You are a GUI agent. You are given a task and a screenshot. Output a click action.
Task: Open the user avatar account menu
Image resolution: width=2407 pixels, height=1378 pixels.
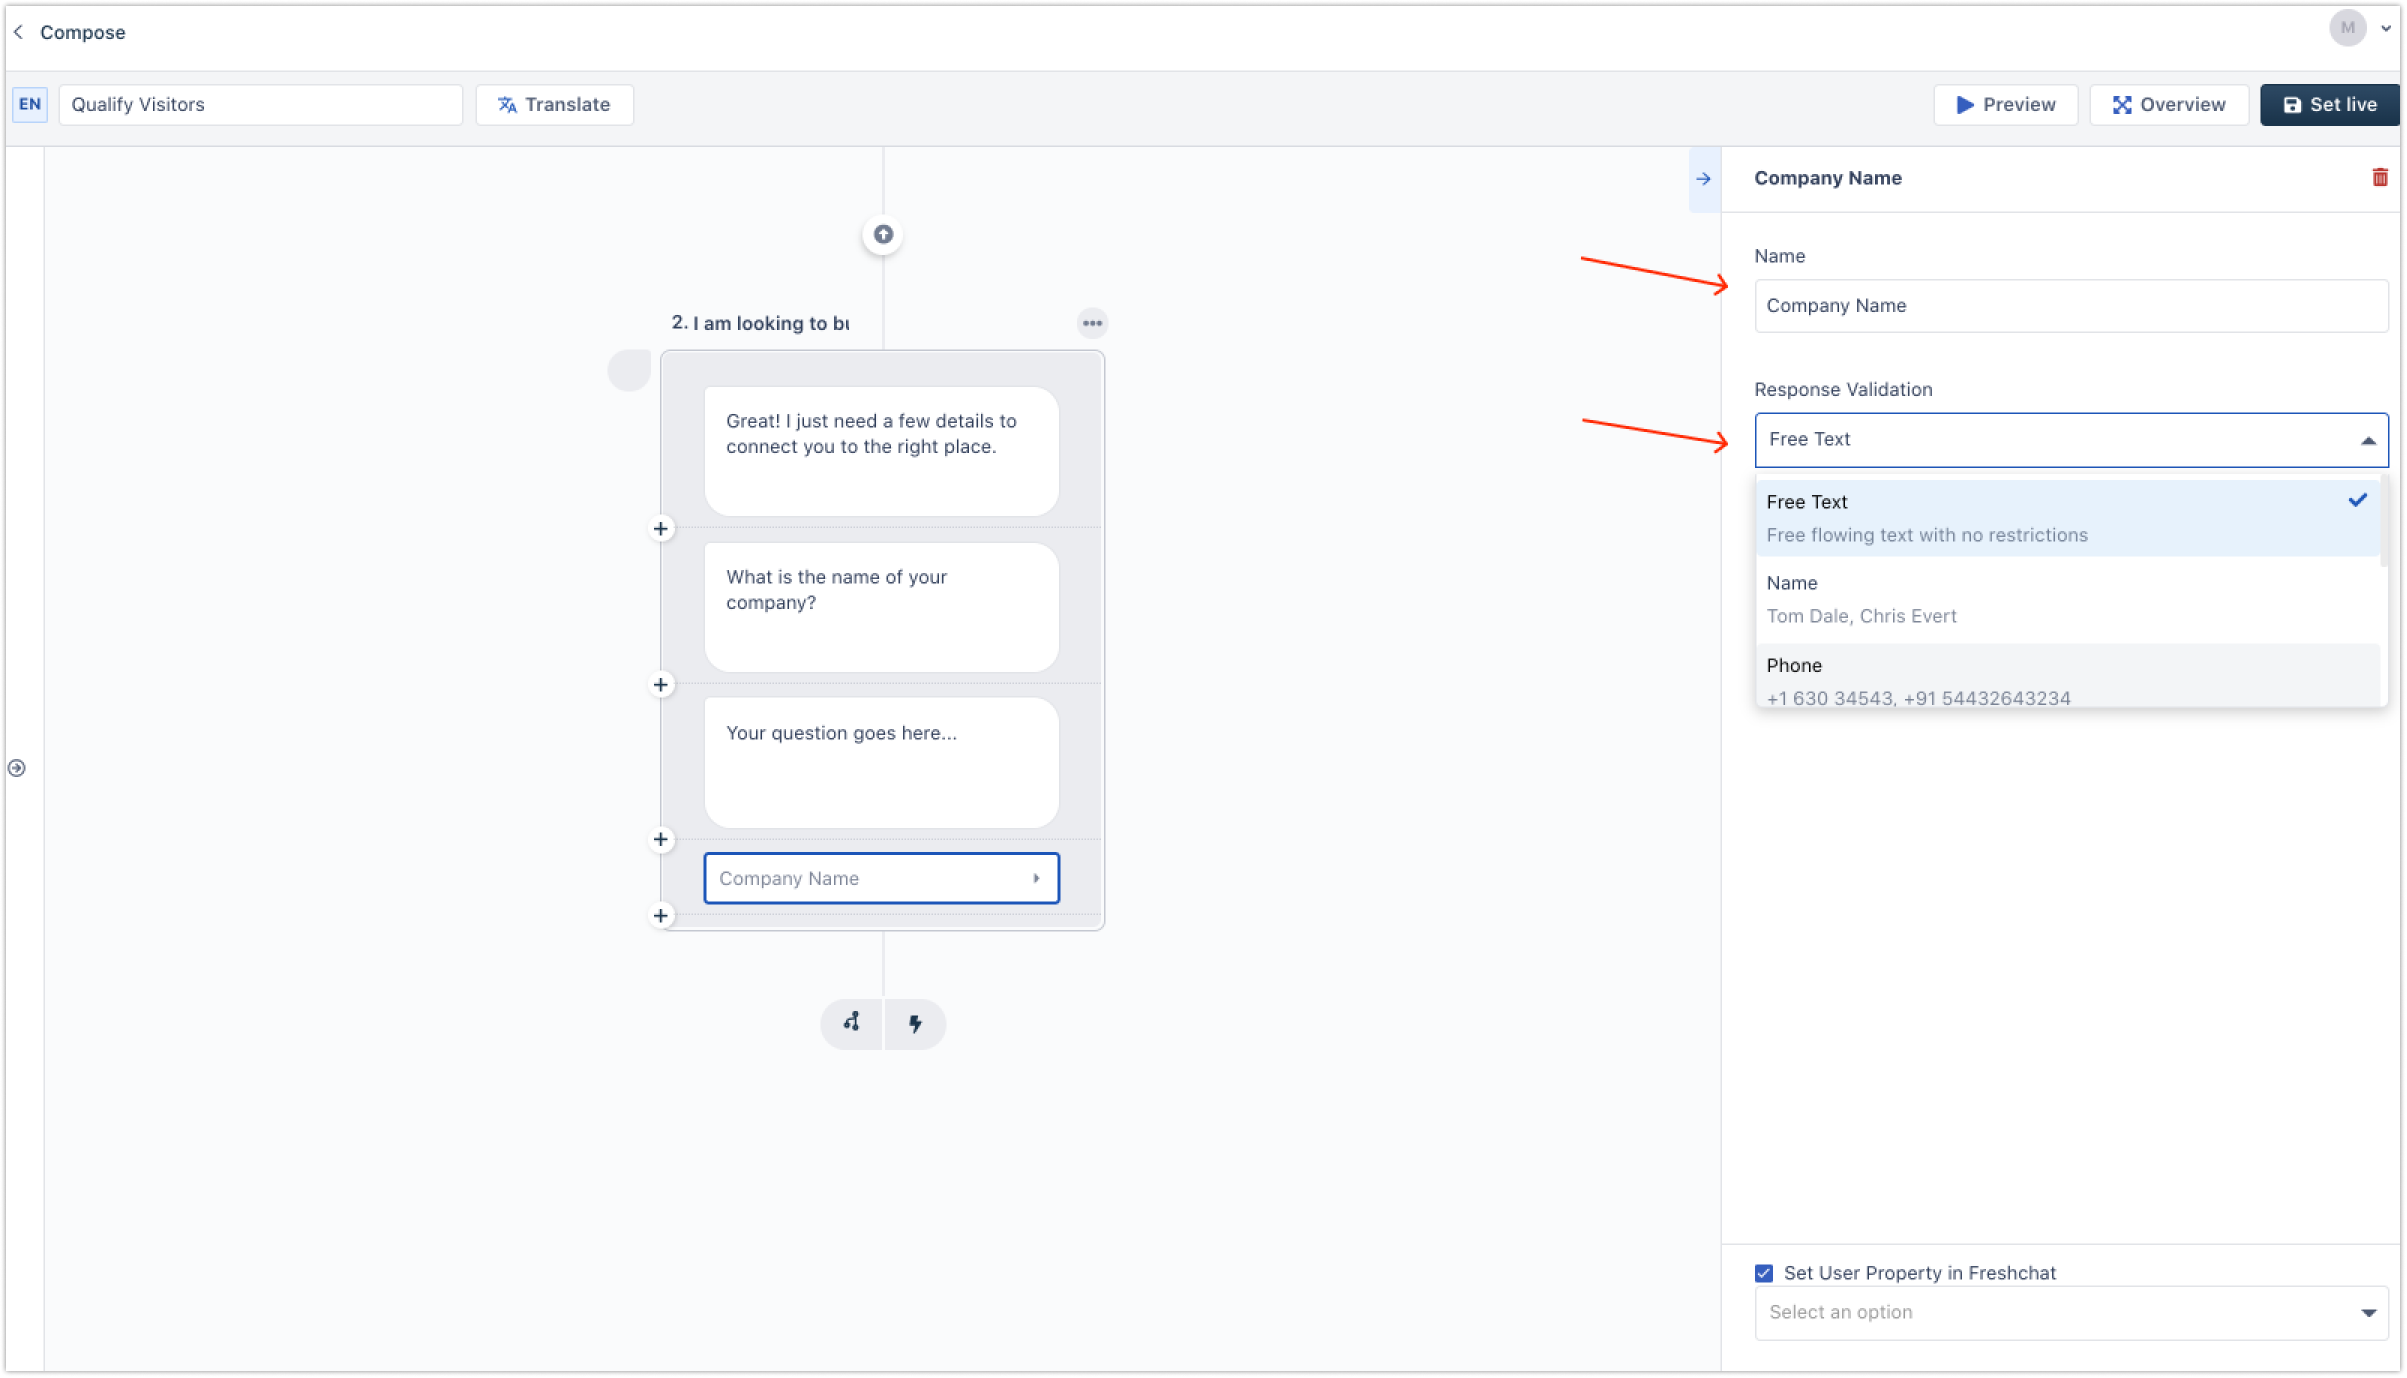(x=2348, y=28)
